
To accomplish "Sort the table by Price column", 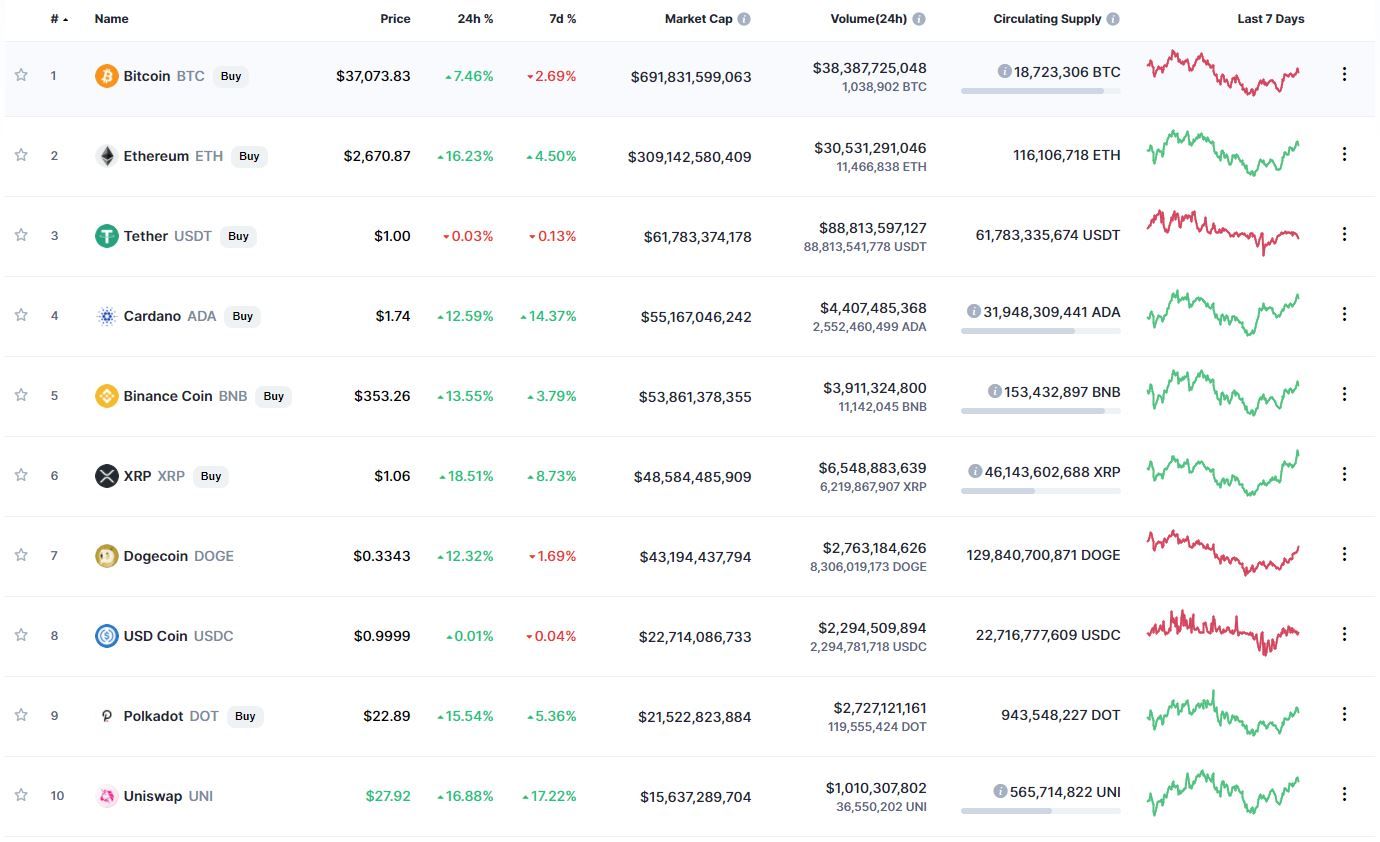I will [395, 19].
